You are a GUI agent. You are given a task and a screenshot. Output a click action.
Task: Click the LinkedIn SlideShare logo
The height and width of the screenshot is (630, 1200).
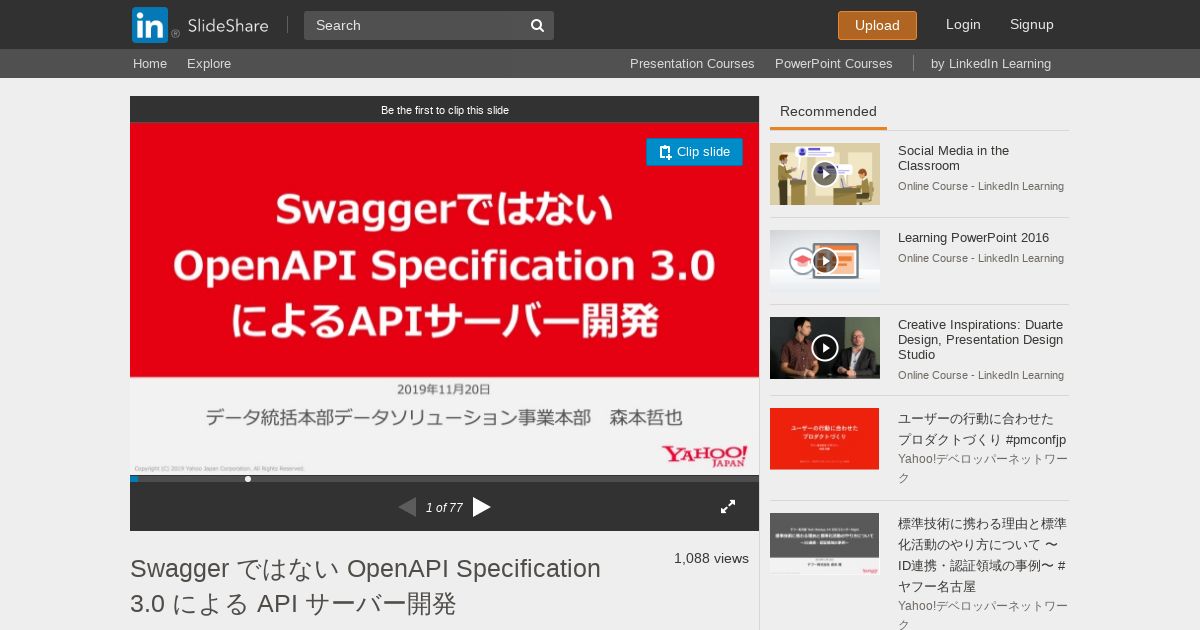200,25
